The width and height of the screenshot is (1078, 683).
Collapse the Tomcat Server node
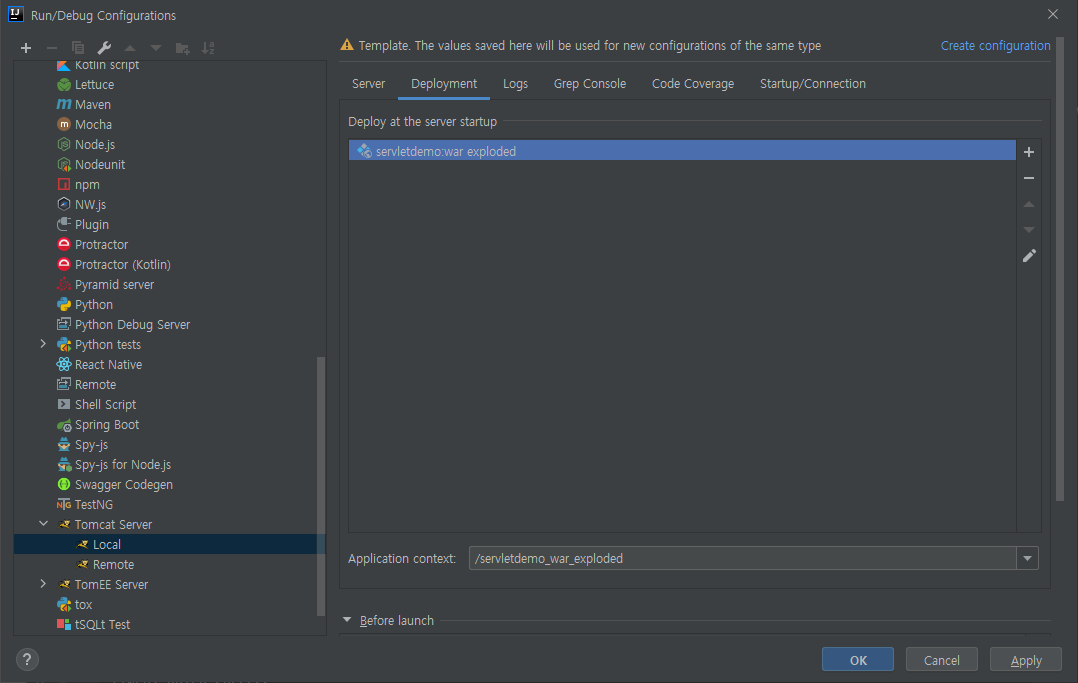[43, 523]
